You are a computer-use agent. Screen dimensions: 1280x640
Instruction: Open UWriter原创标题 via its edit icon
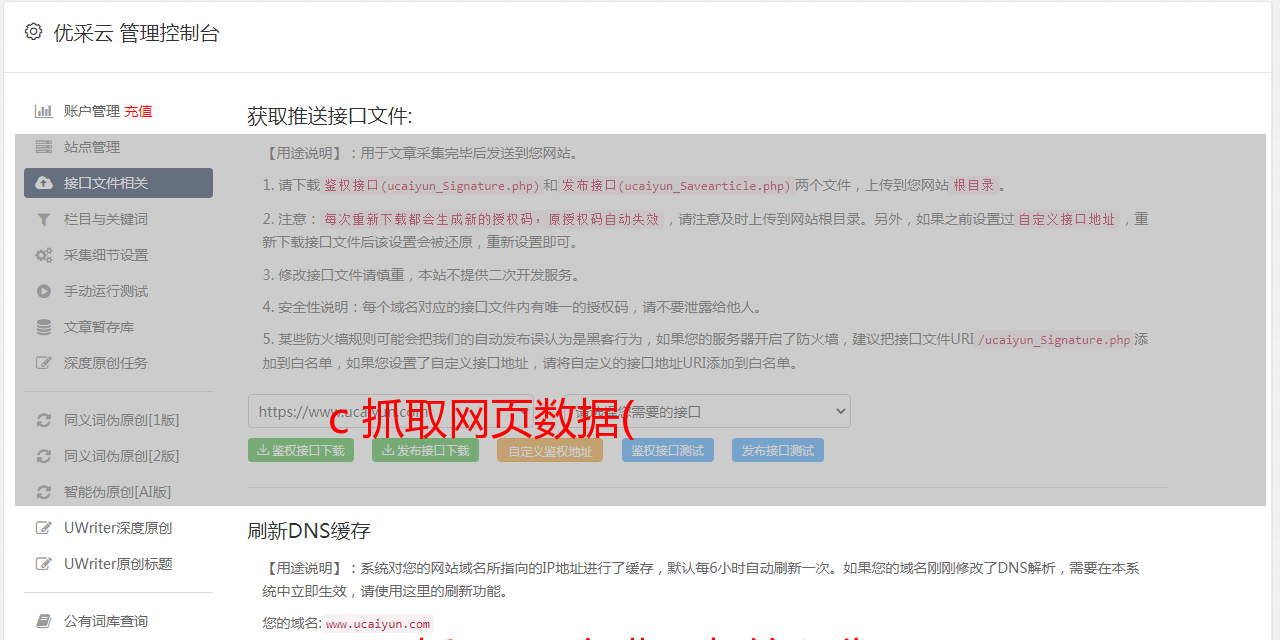[x=44, y=564]
